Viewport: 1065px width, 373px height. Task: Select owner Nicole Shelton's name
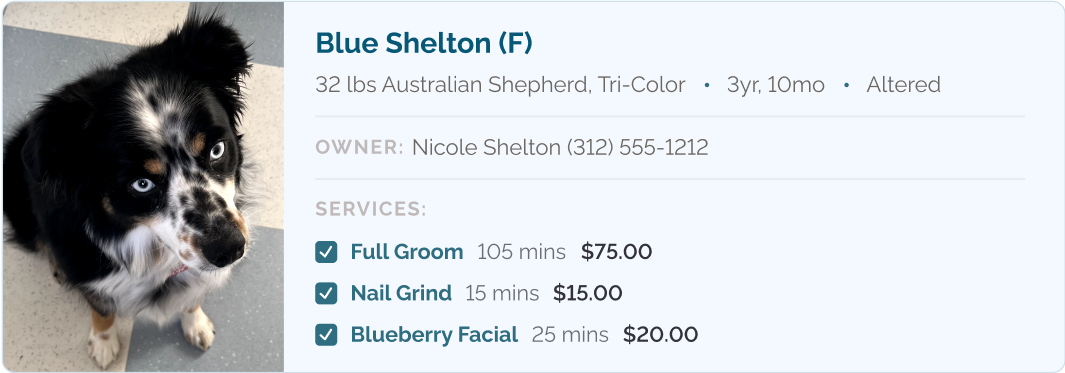(x=487, y=147)
